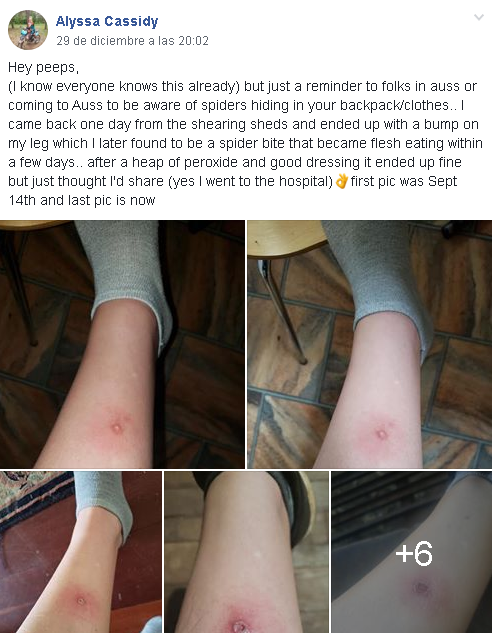Open Alyssa Cassidy's profile picture

click(x=28, y=30)
